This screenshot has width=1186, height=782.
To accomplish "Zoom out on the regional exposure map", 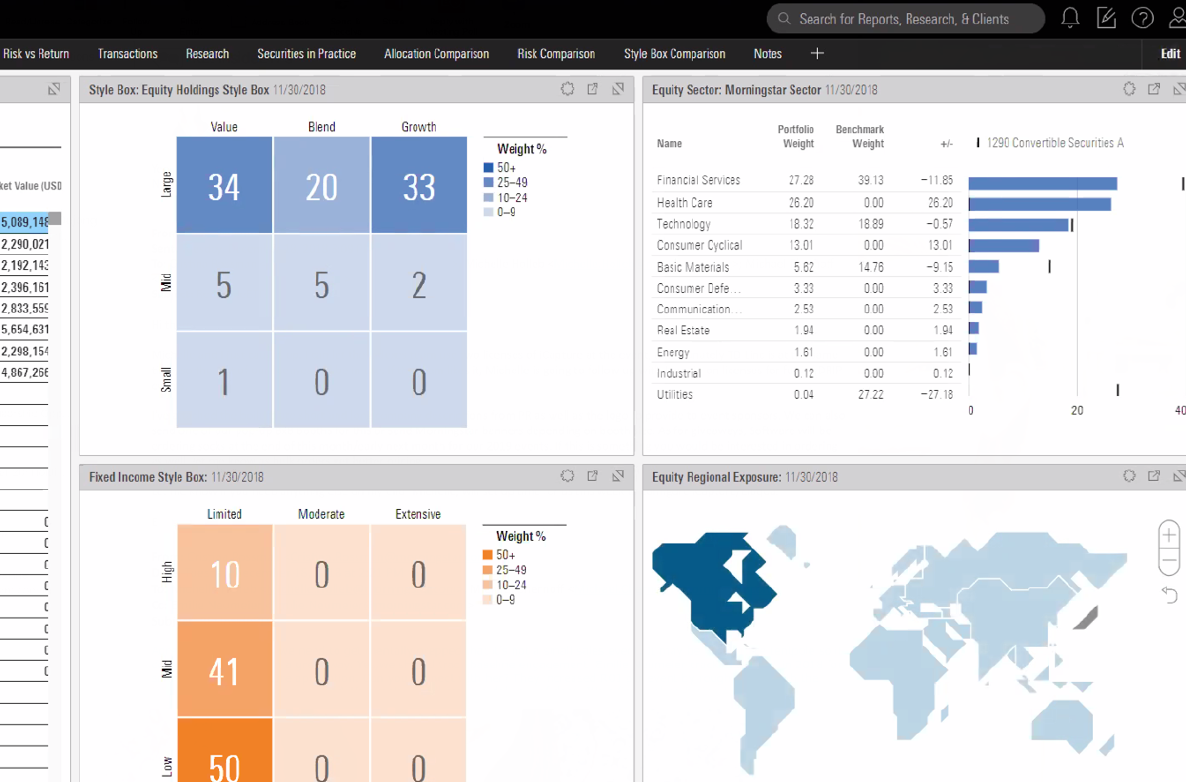I will [1169, 562].
